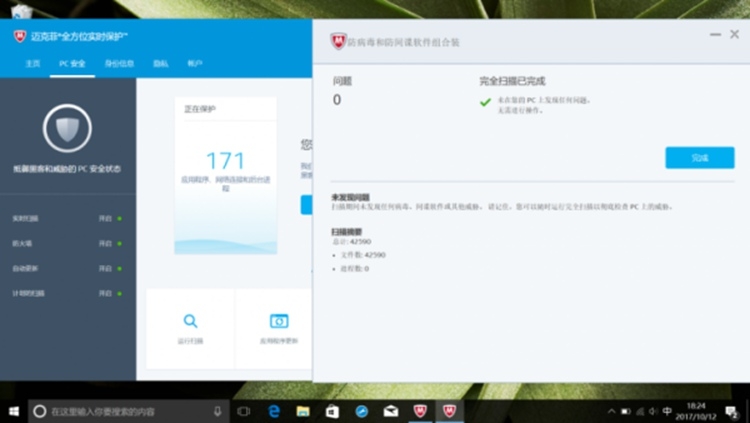Click the 开启 status next to 实时扫描
Viewport: 750px width, 423px height.
coord(105,219)
